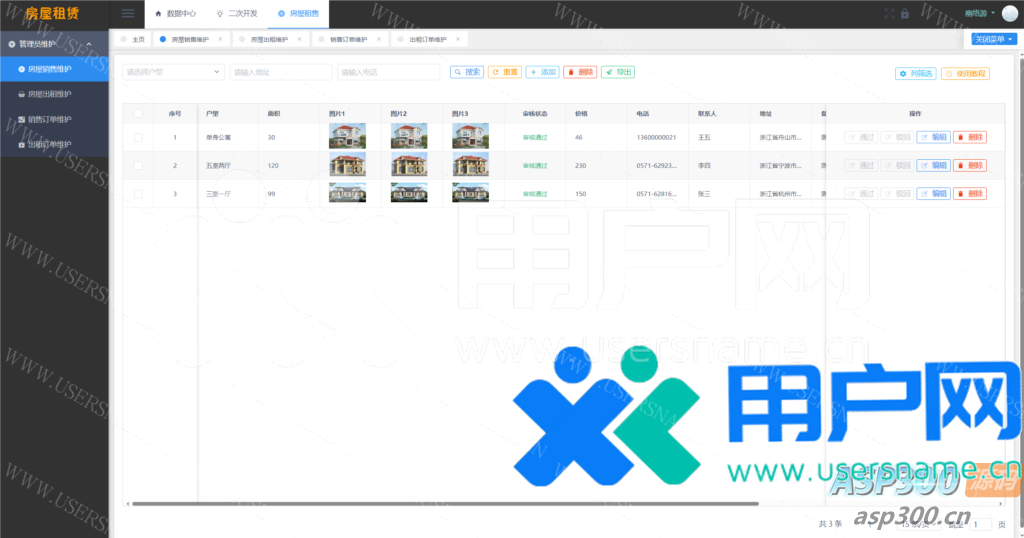Image resolution: width=1024 pixels, height=538 pixels.
Task: Switch to the 二次开发 top menu
Action: tap(236, 14)
